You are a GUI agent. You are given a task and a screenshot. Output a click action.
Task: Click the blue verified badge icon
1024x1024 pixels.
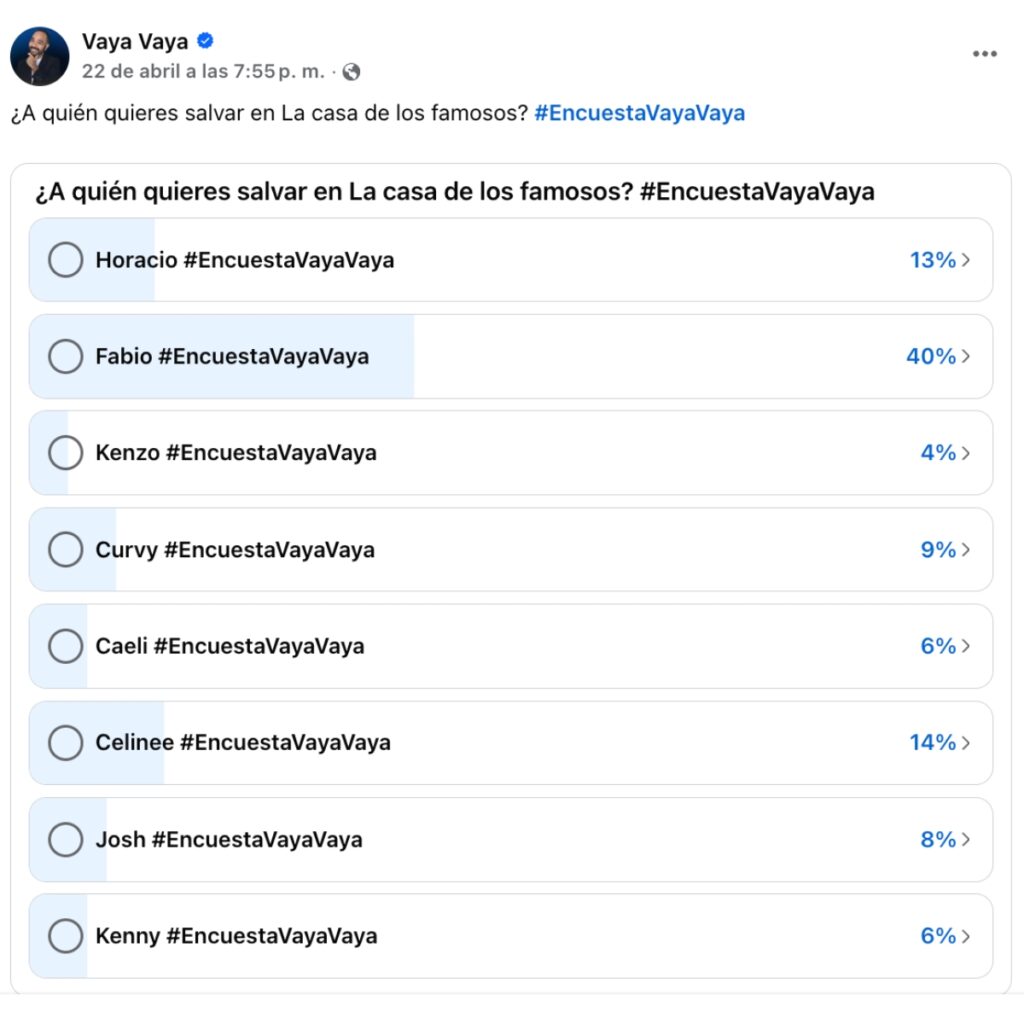click(x=205, y=41)
